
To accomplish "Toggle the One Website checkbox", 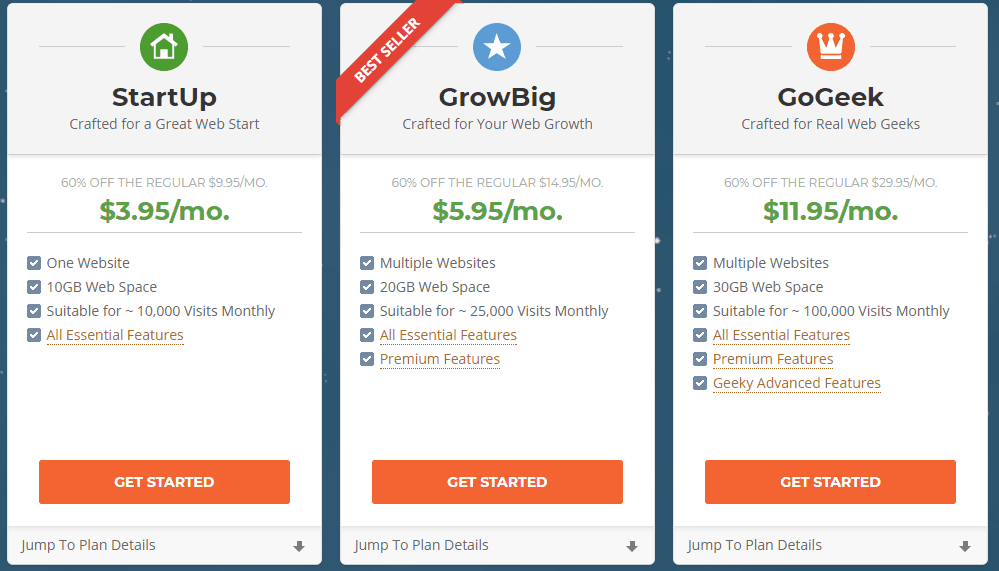I will click(x=34, y=263).
